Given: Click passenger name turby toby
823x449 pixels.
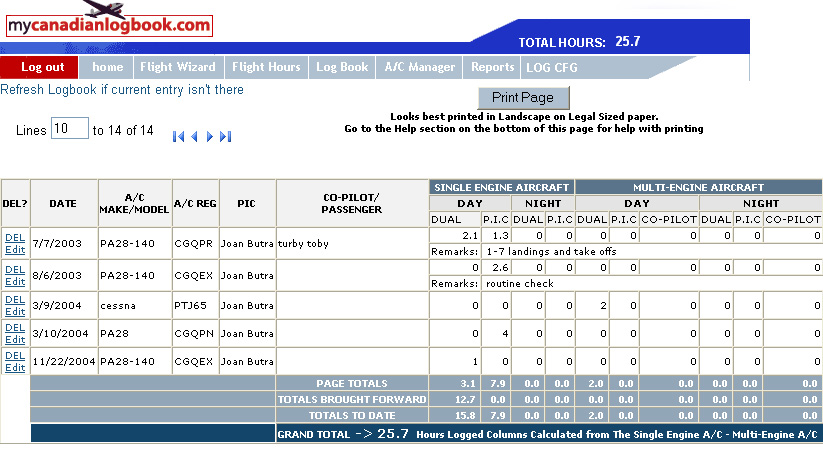Looking at the screenshot, I should pyautogui.click(x=303, y=244).
